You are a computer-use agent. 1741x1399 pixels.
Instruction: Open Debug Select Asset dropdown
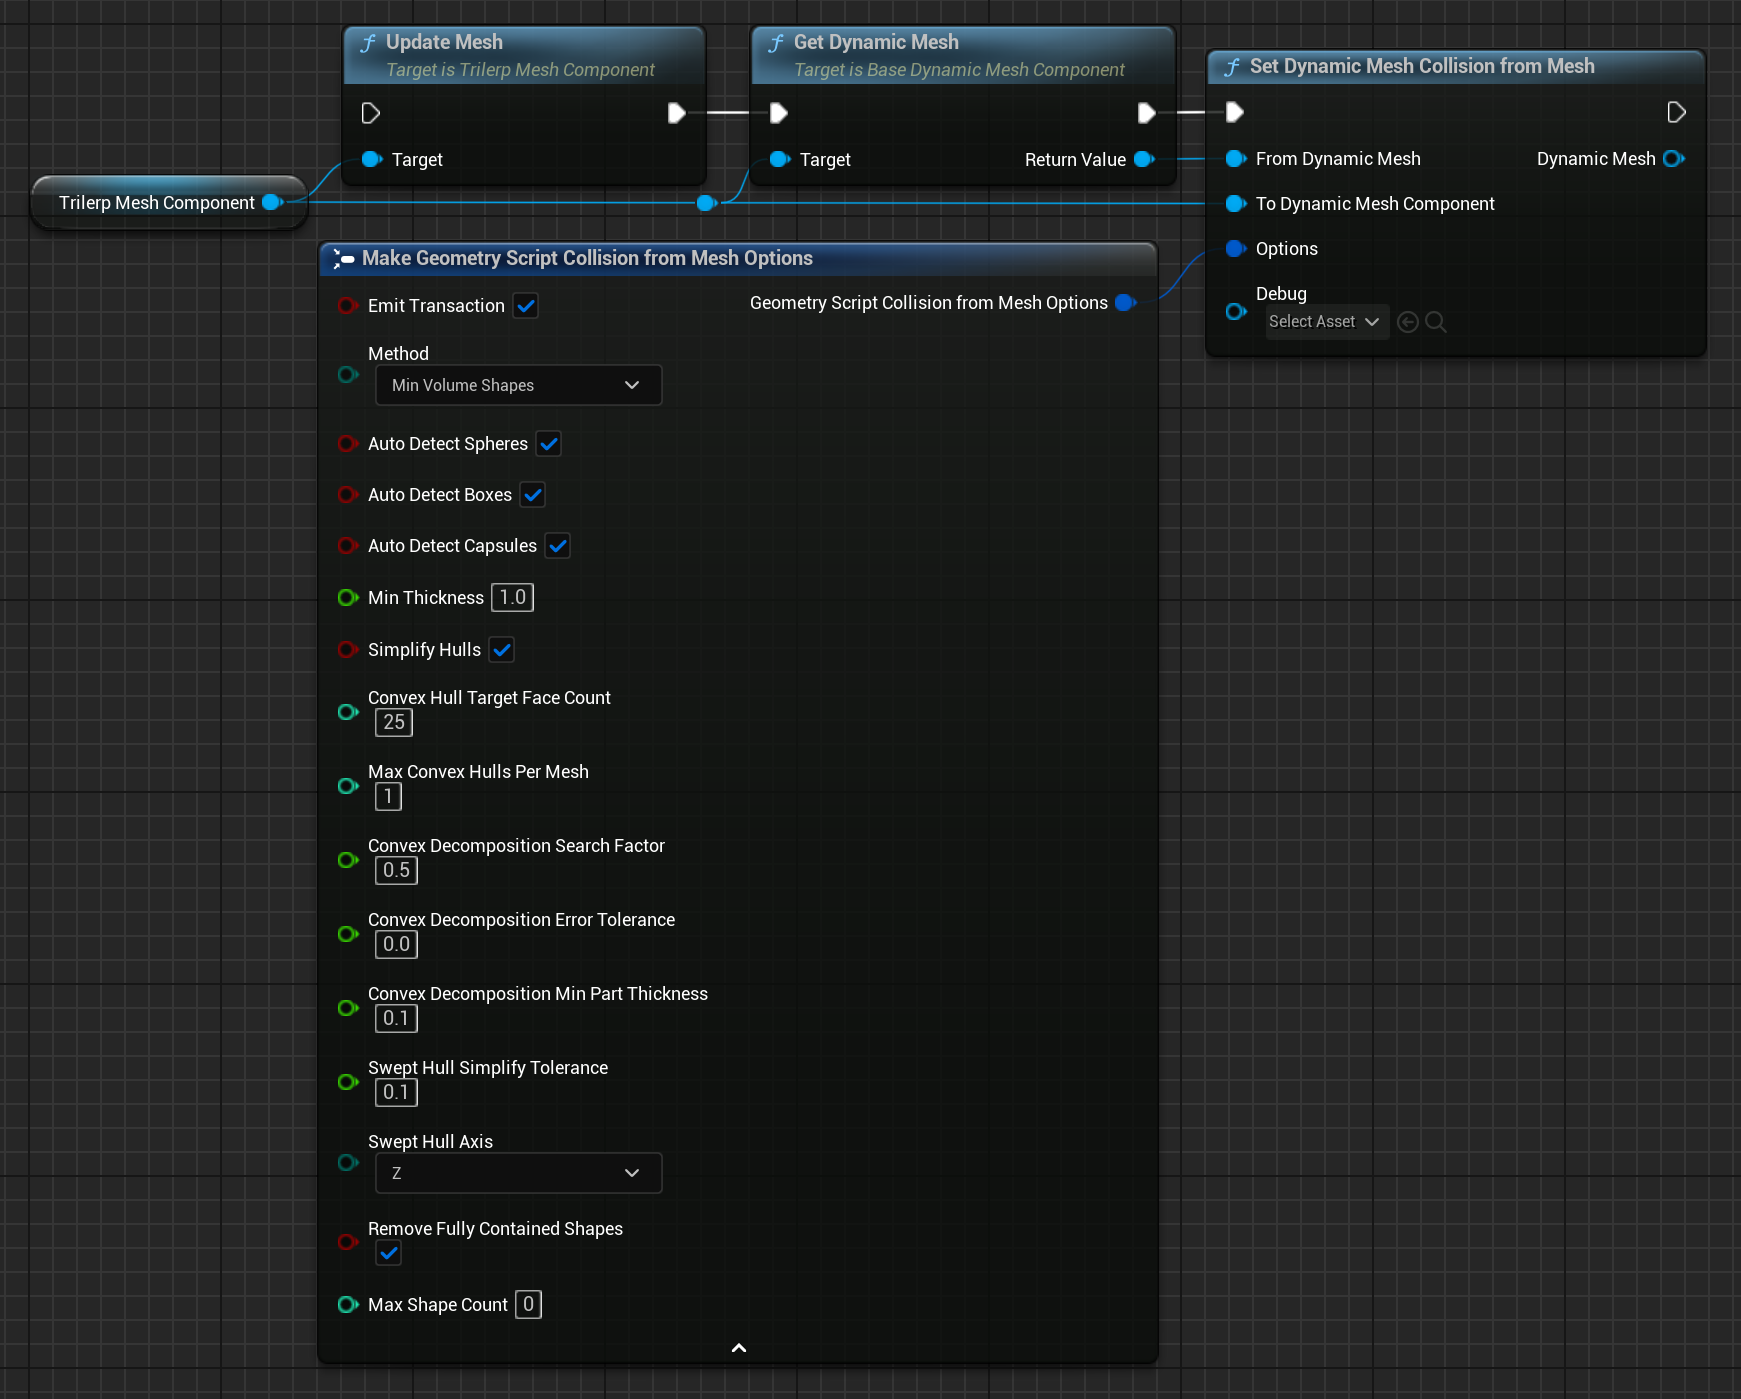[1326, 321]
